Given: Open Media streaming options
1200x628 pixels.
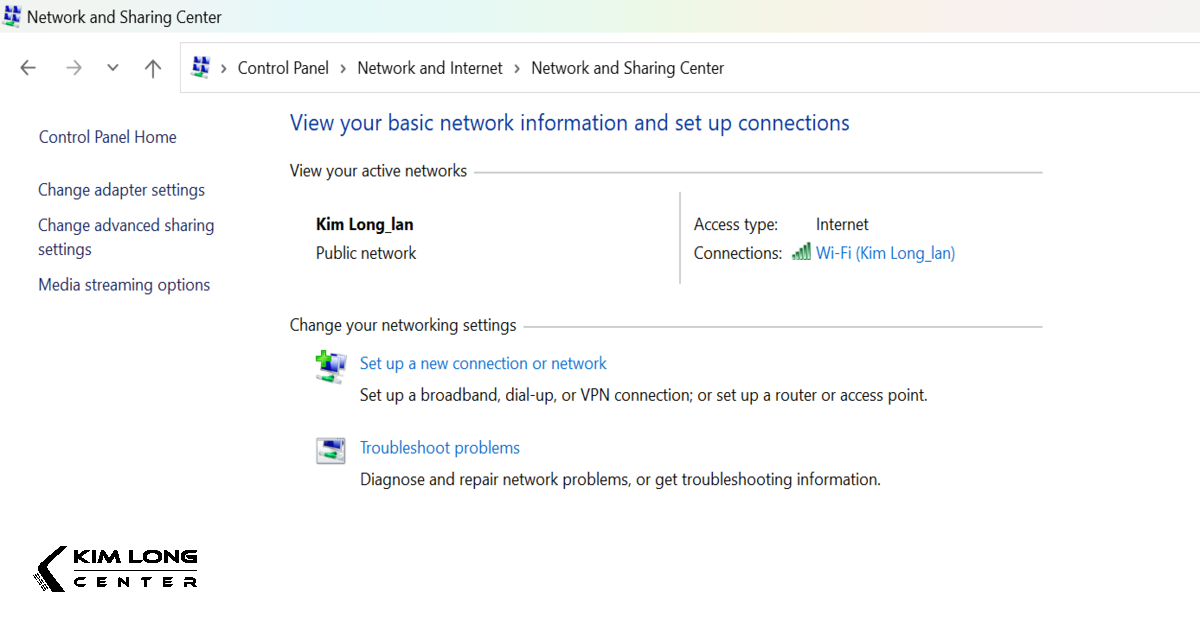Looking at the screenshot, I should click(x=124, y=285).
